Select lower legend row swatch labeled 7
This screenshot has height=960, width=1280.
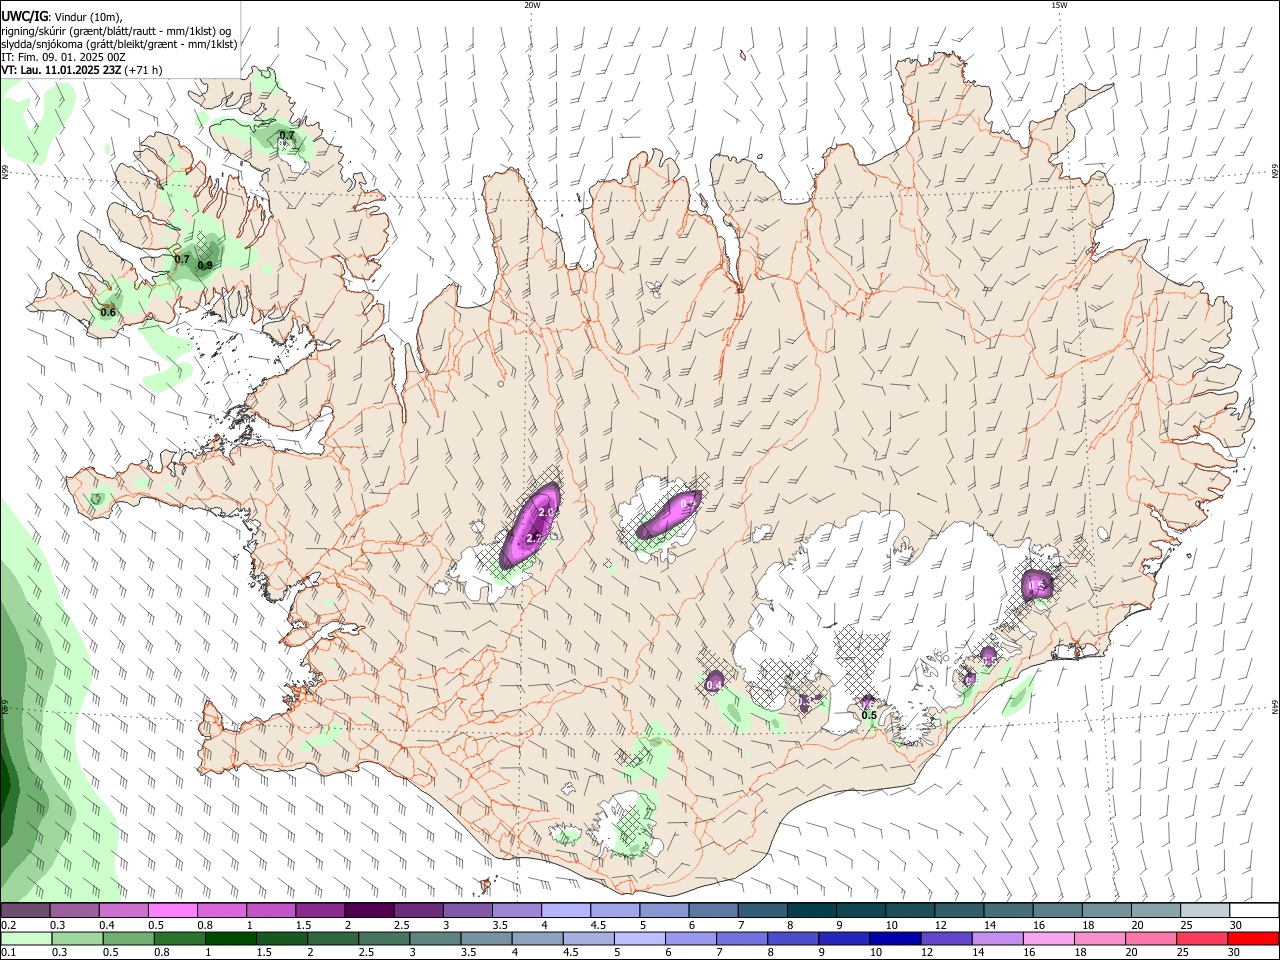(741, 939)
